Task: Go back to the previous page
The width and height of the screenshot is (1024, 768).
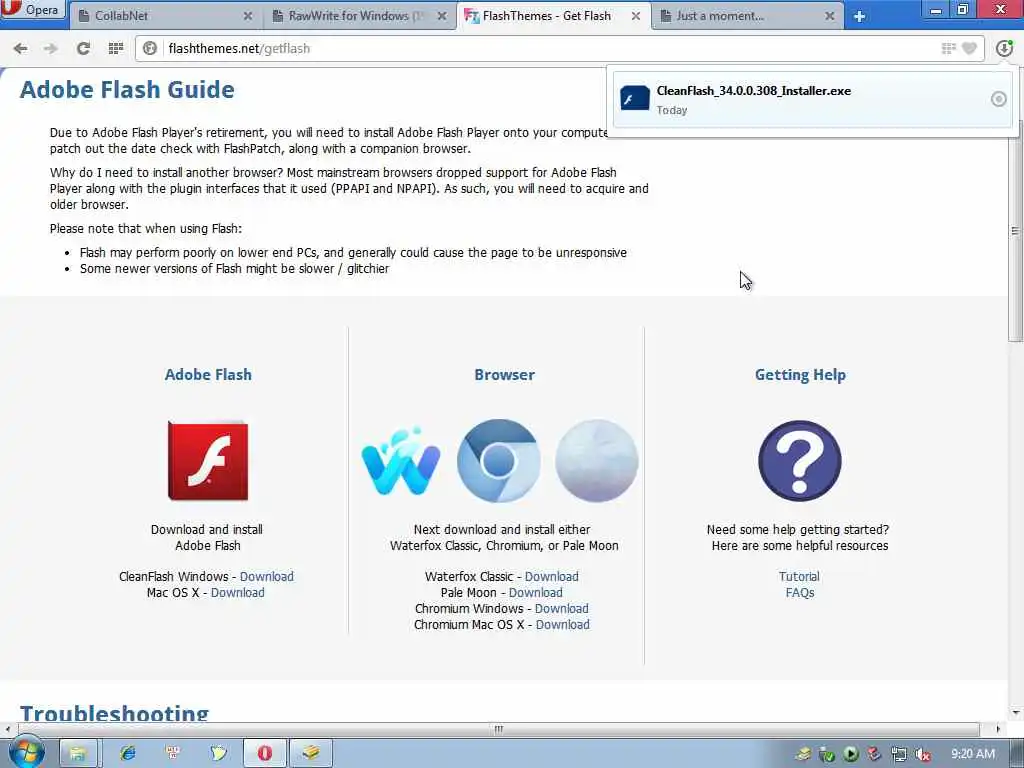Action: 21,48
